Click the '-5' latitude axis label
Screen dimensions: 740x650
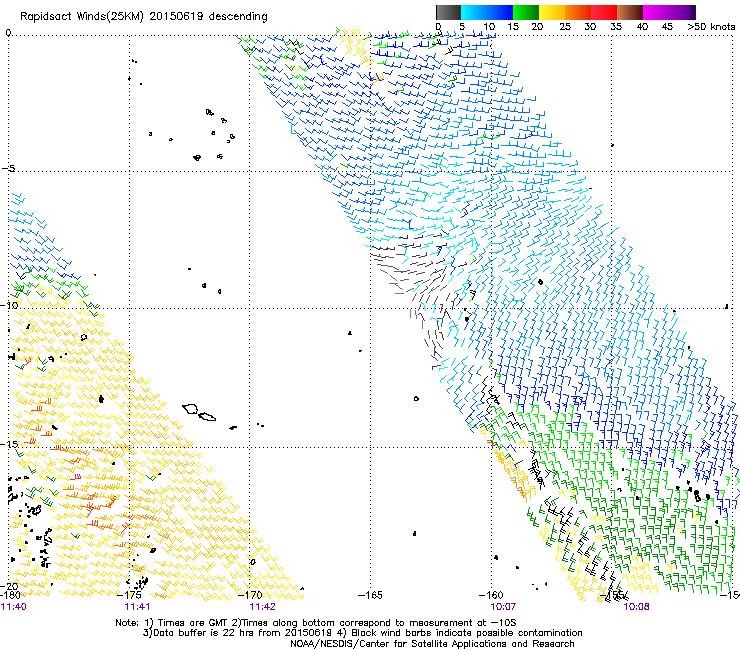point(8,168)
